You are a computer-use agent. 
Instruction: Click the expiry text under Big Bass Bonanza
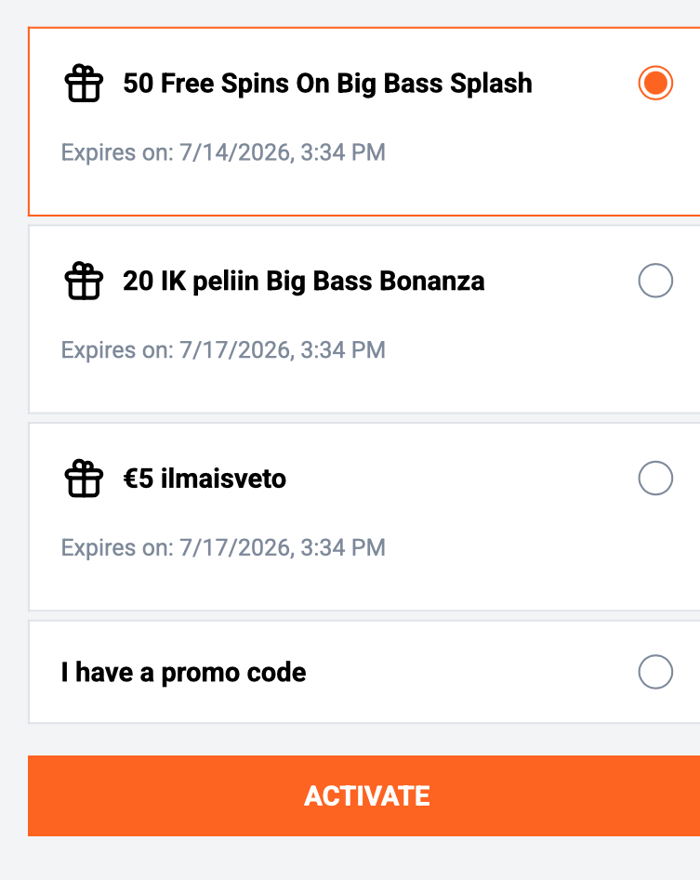(223, 350)
